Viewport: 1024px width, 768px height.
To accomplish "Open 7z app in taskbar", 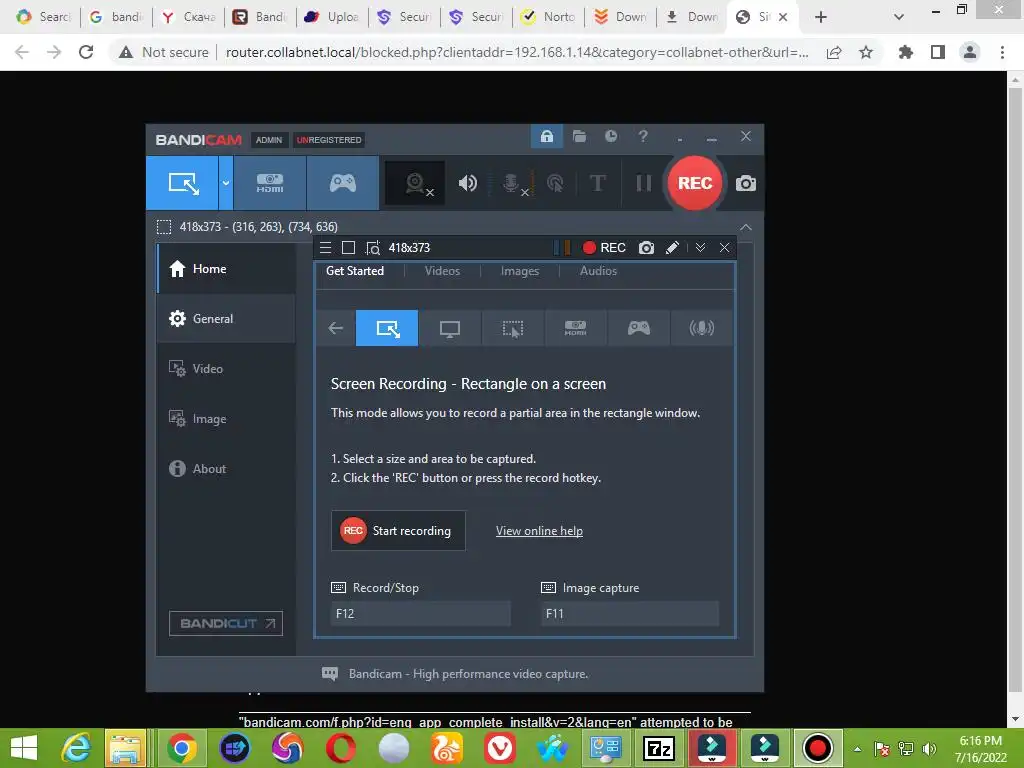I will (x=658, y=748).
